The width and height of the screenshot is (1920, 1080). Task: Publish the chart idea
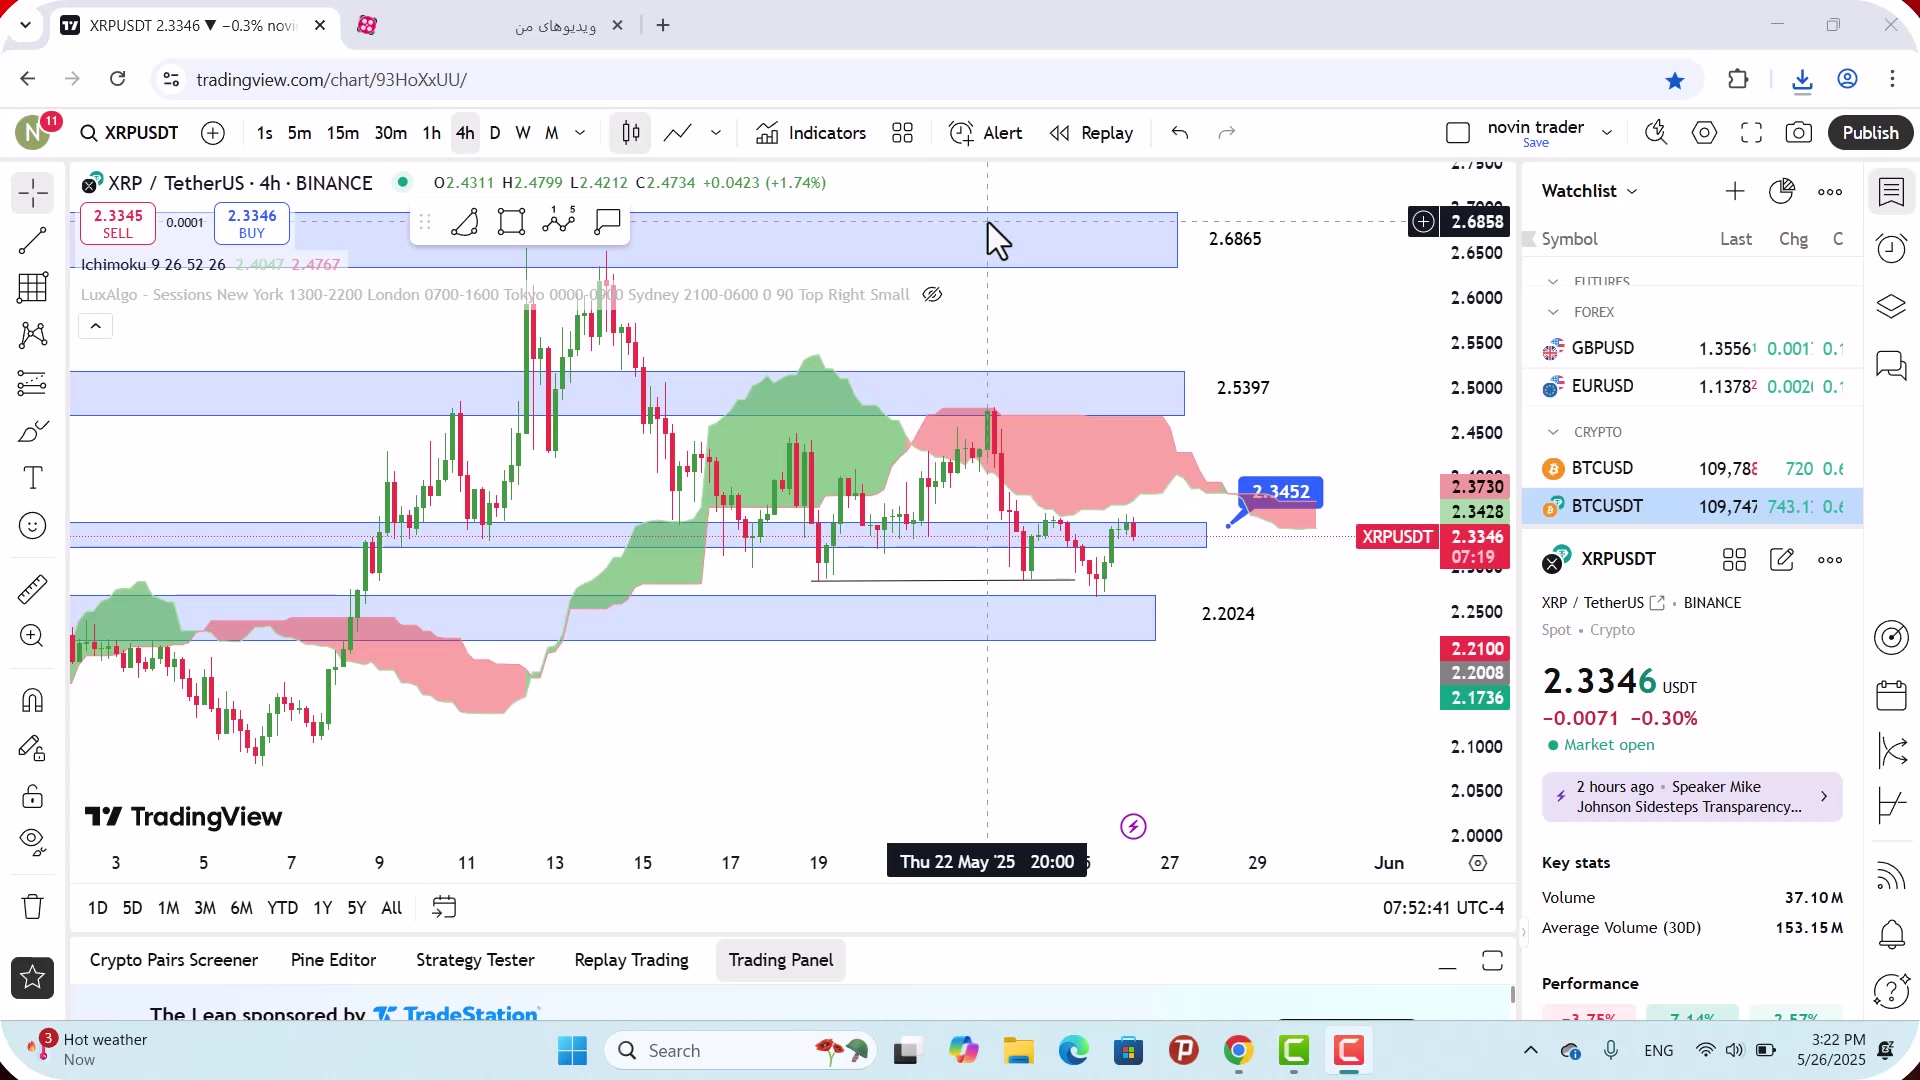point(1870,133)
